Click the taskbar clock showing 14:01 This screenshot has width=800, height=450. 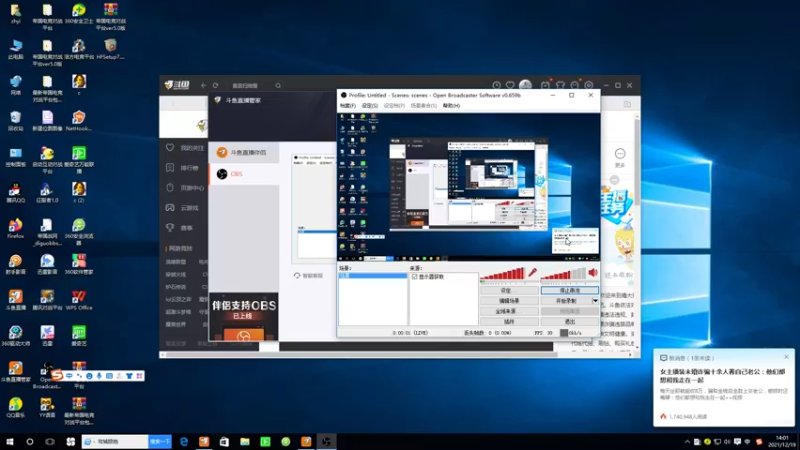[782, 441]
